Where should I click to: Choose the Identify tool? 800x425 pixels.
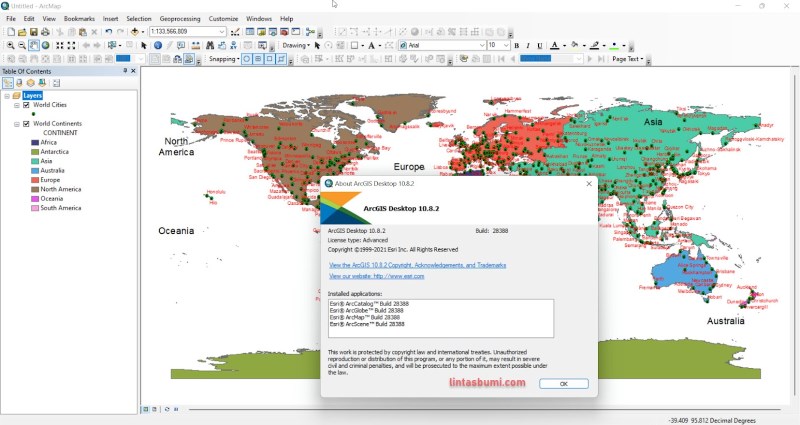(158, 45)
